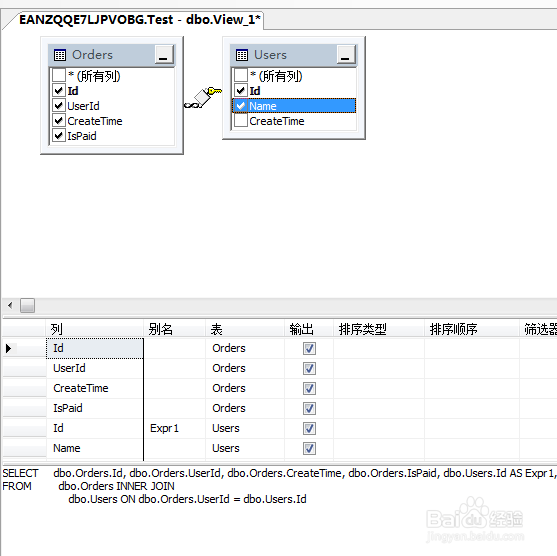Minimize the Orders table box

[164, 54]
